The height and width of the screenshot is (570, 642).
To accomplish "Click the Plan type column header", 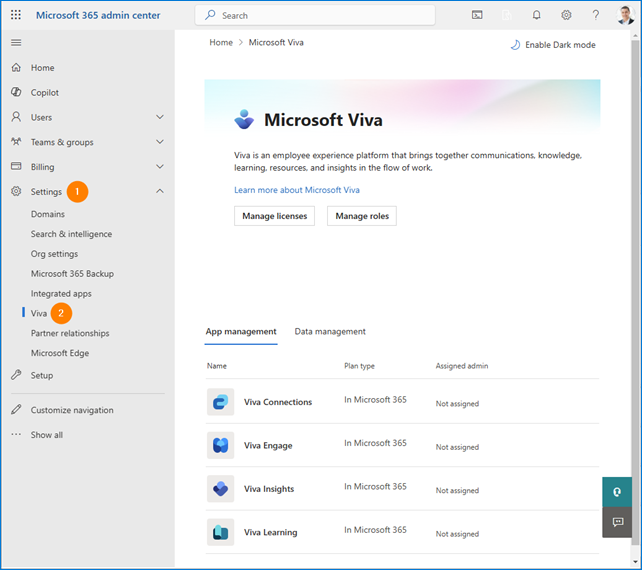I will [x=359, y=366].
